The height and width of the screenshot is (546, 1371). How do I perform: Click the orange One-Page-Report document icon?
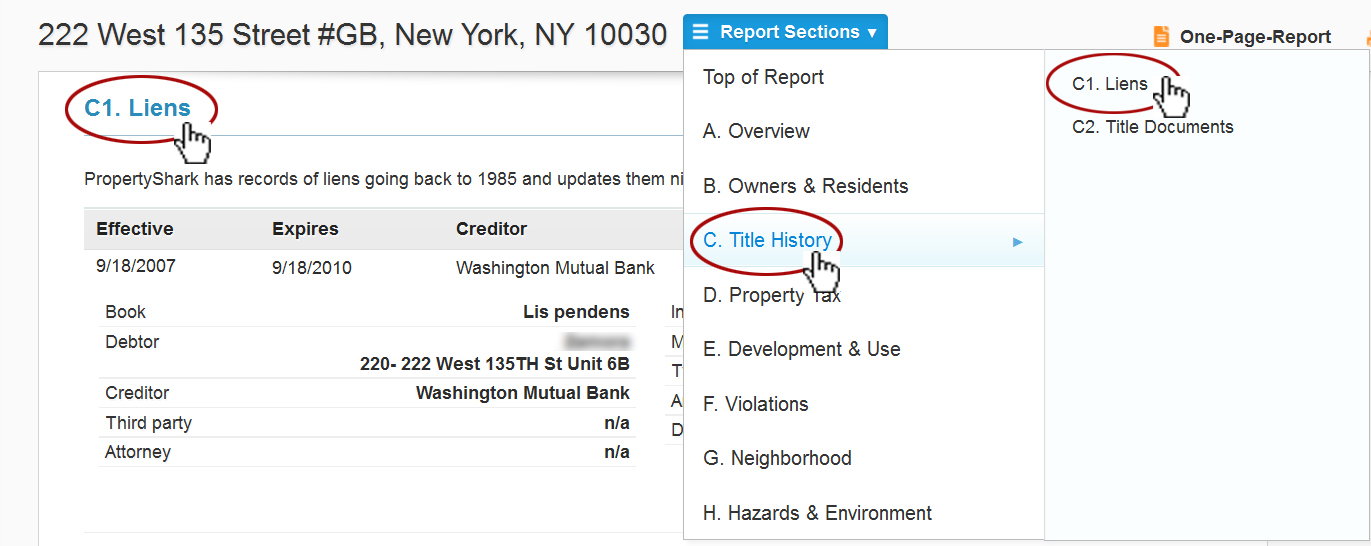click(x=1161, y=37)
